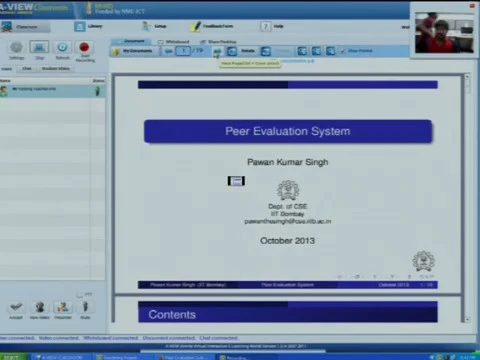The width and height of the screenshot is (480, 360).
Task: Close the video window with red X
Action: click(x=472, y=6)
